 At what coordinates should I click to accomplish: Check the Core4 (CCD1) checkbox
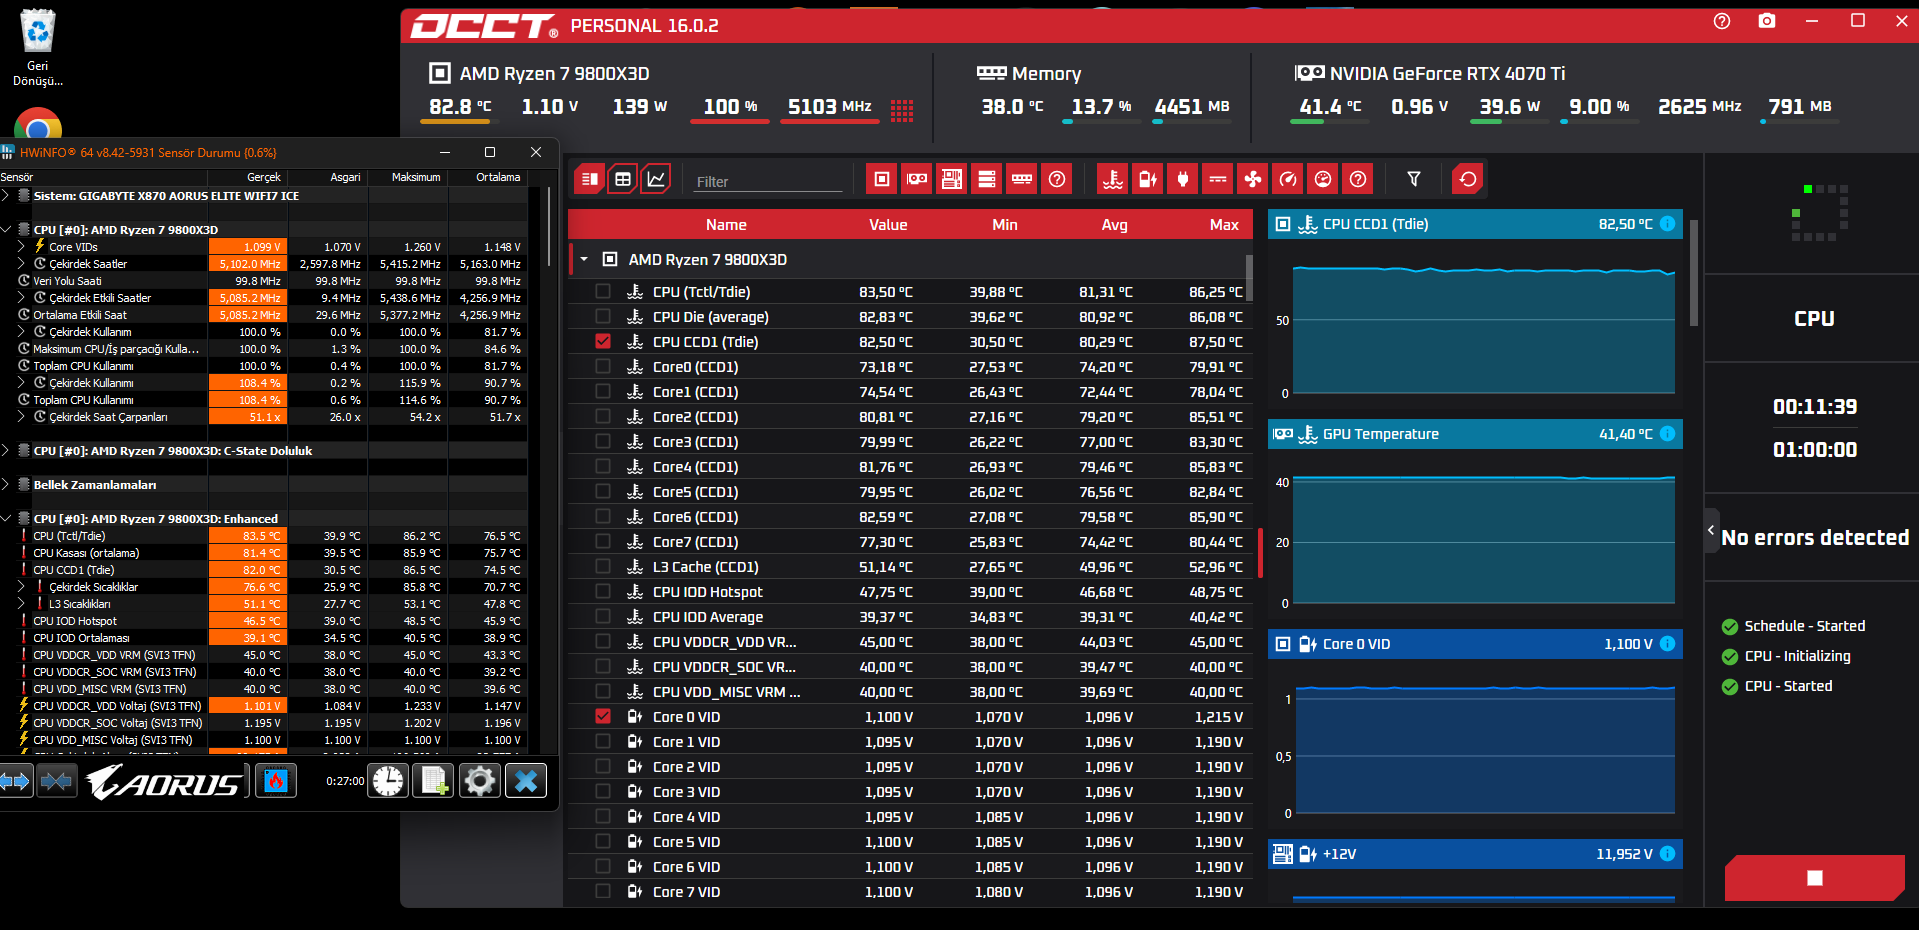(x=602, y=466)
